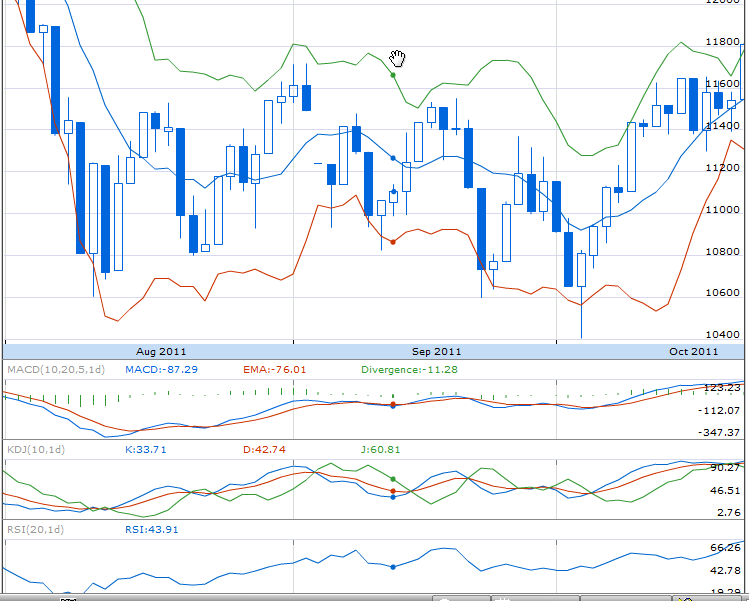Click the 123.23 MACD scale value

coord(722,388)
